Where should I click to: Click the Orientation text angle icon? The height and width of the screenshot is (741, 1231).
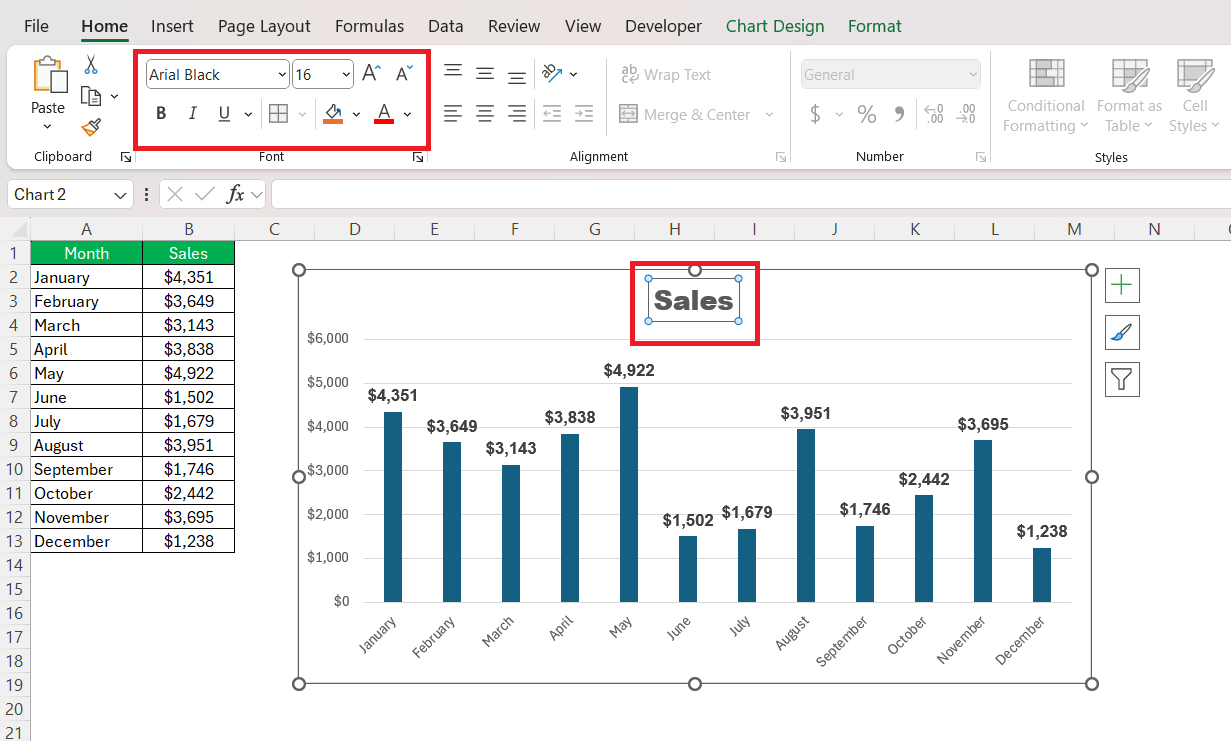click(x=552, y=73)
